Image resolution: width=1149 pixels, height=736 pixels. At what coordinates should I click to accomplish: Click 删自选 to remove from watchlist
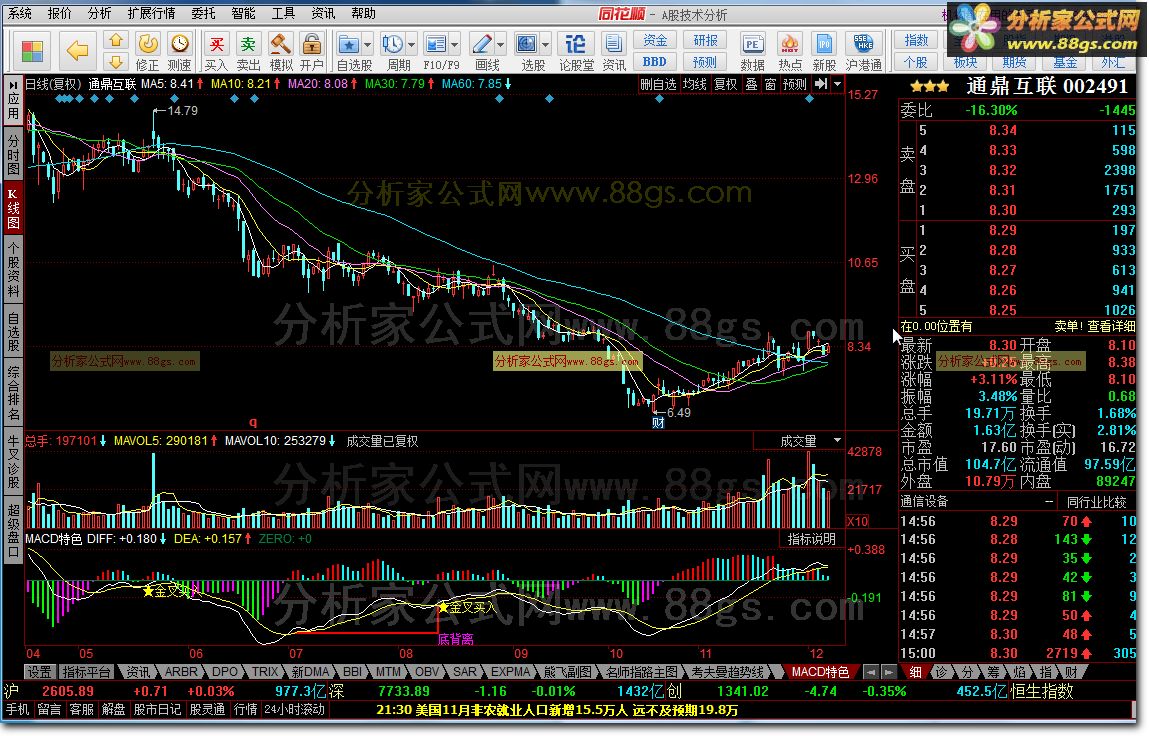[658, 85]
